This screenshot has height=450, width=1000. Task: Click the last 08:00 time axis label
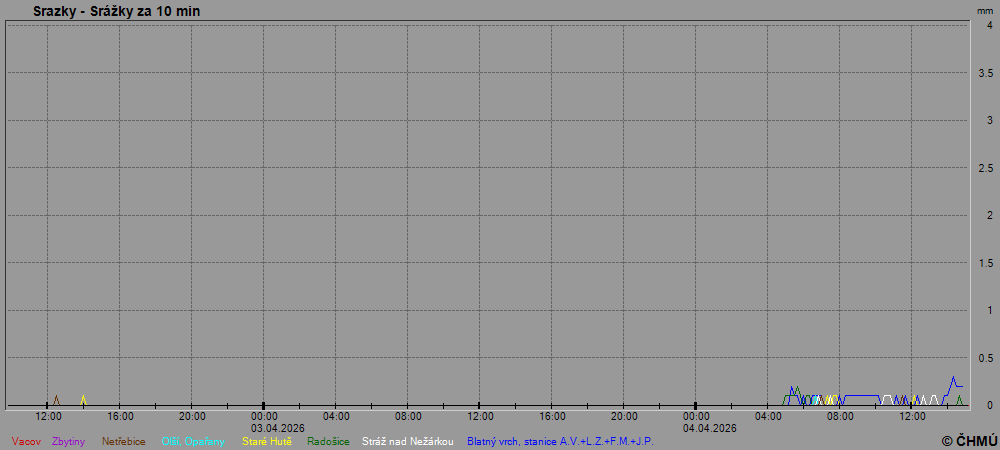click(840, 416)
